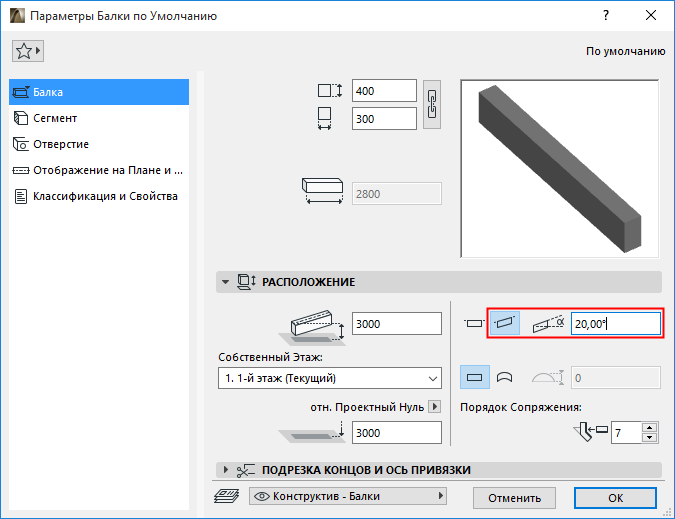
Task: Click the beam height field showing 400
Action: click(x=384, y=91)
